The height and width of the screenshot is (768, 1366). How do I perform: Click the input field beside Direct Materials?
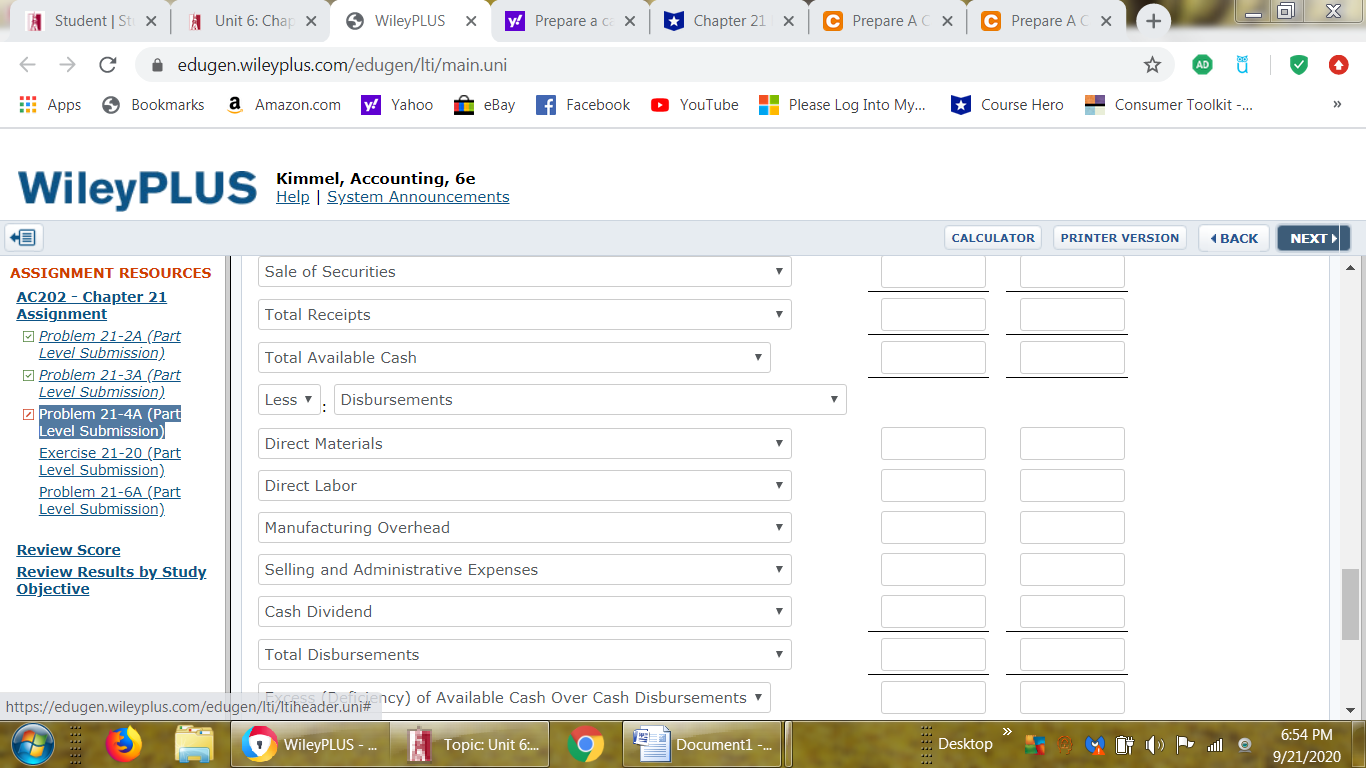click(x=932, y=443)
